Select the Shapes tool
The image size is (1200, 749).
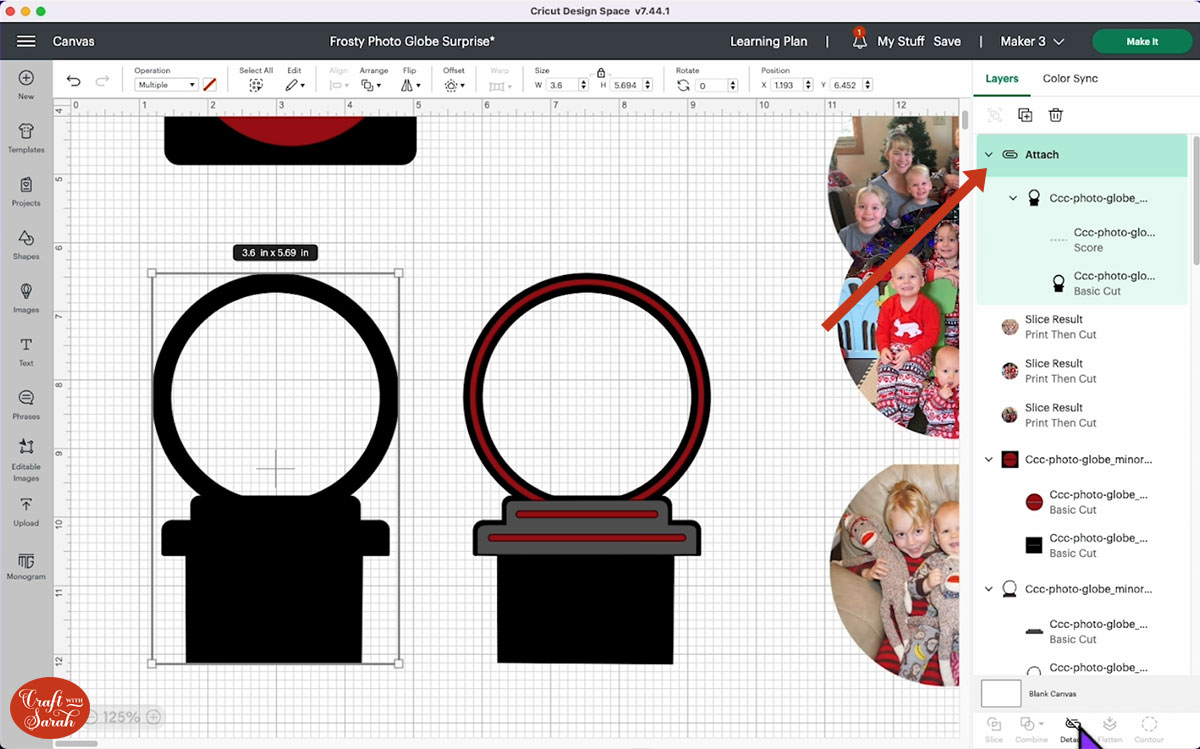tap(26, 243)
